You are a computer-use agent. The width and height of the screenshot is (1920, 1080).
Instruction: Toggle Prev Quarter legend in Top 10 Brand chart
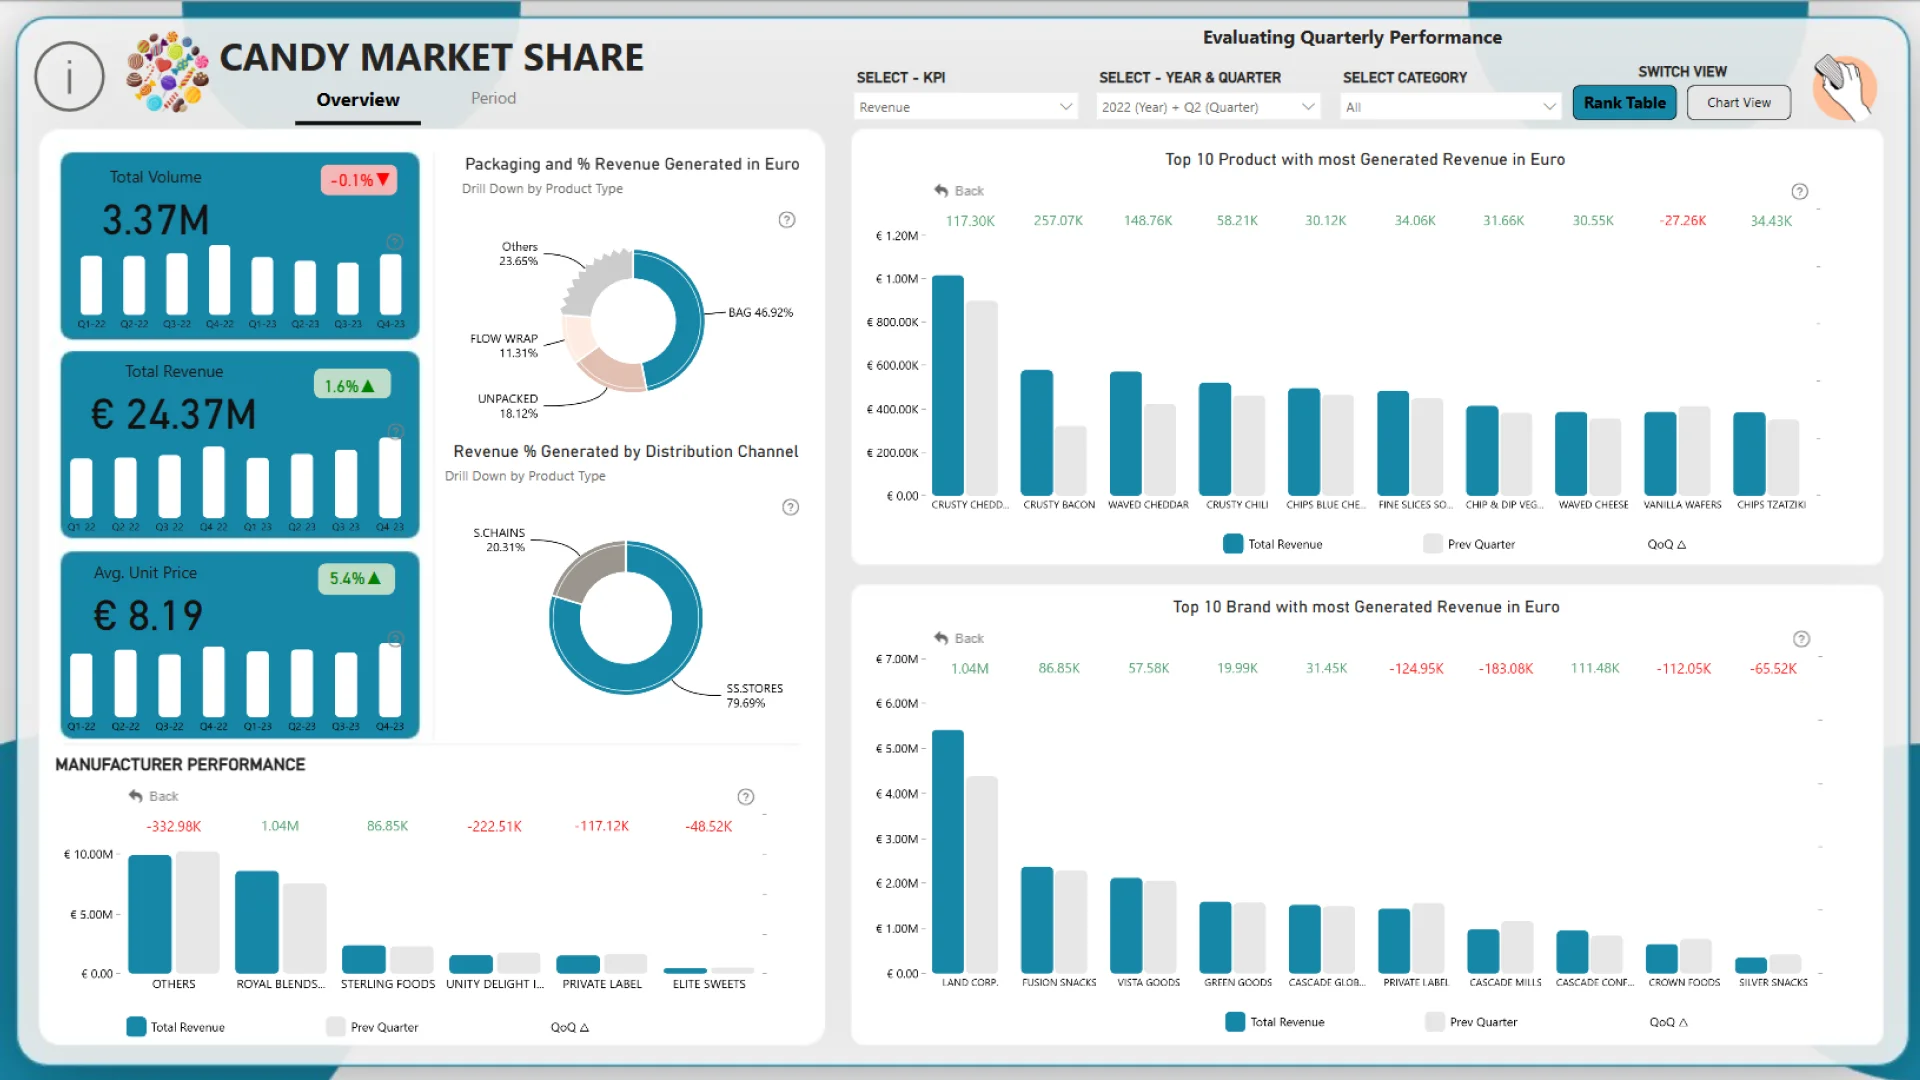click(x=1471, y=1022)
